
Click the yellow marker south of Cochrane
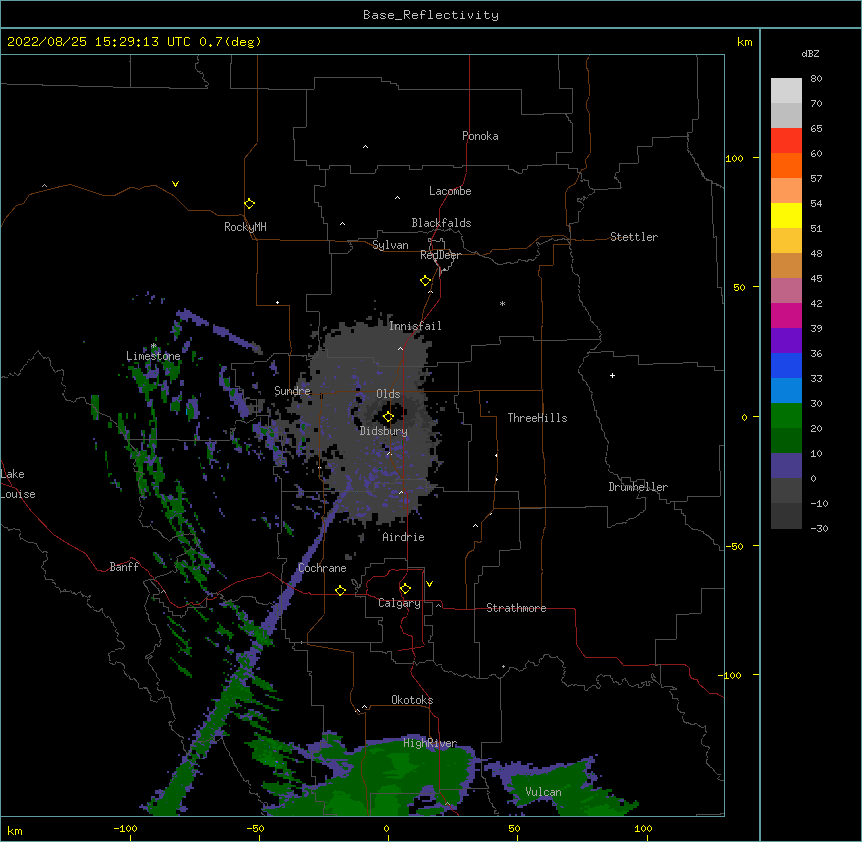click(x=340, y=590)
